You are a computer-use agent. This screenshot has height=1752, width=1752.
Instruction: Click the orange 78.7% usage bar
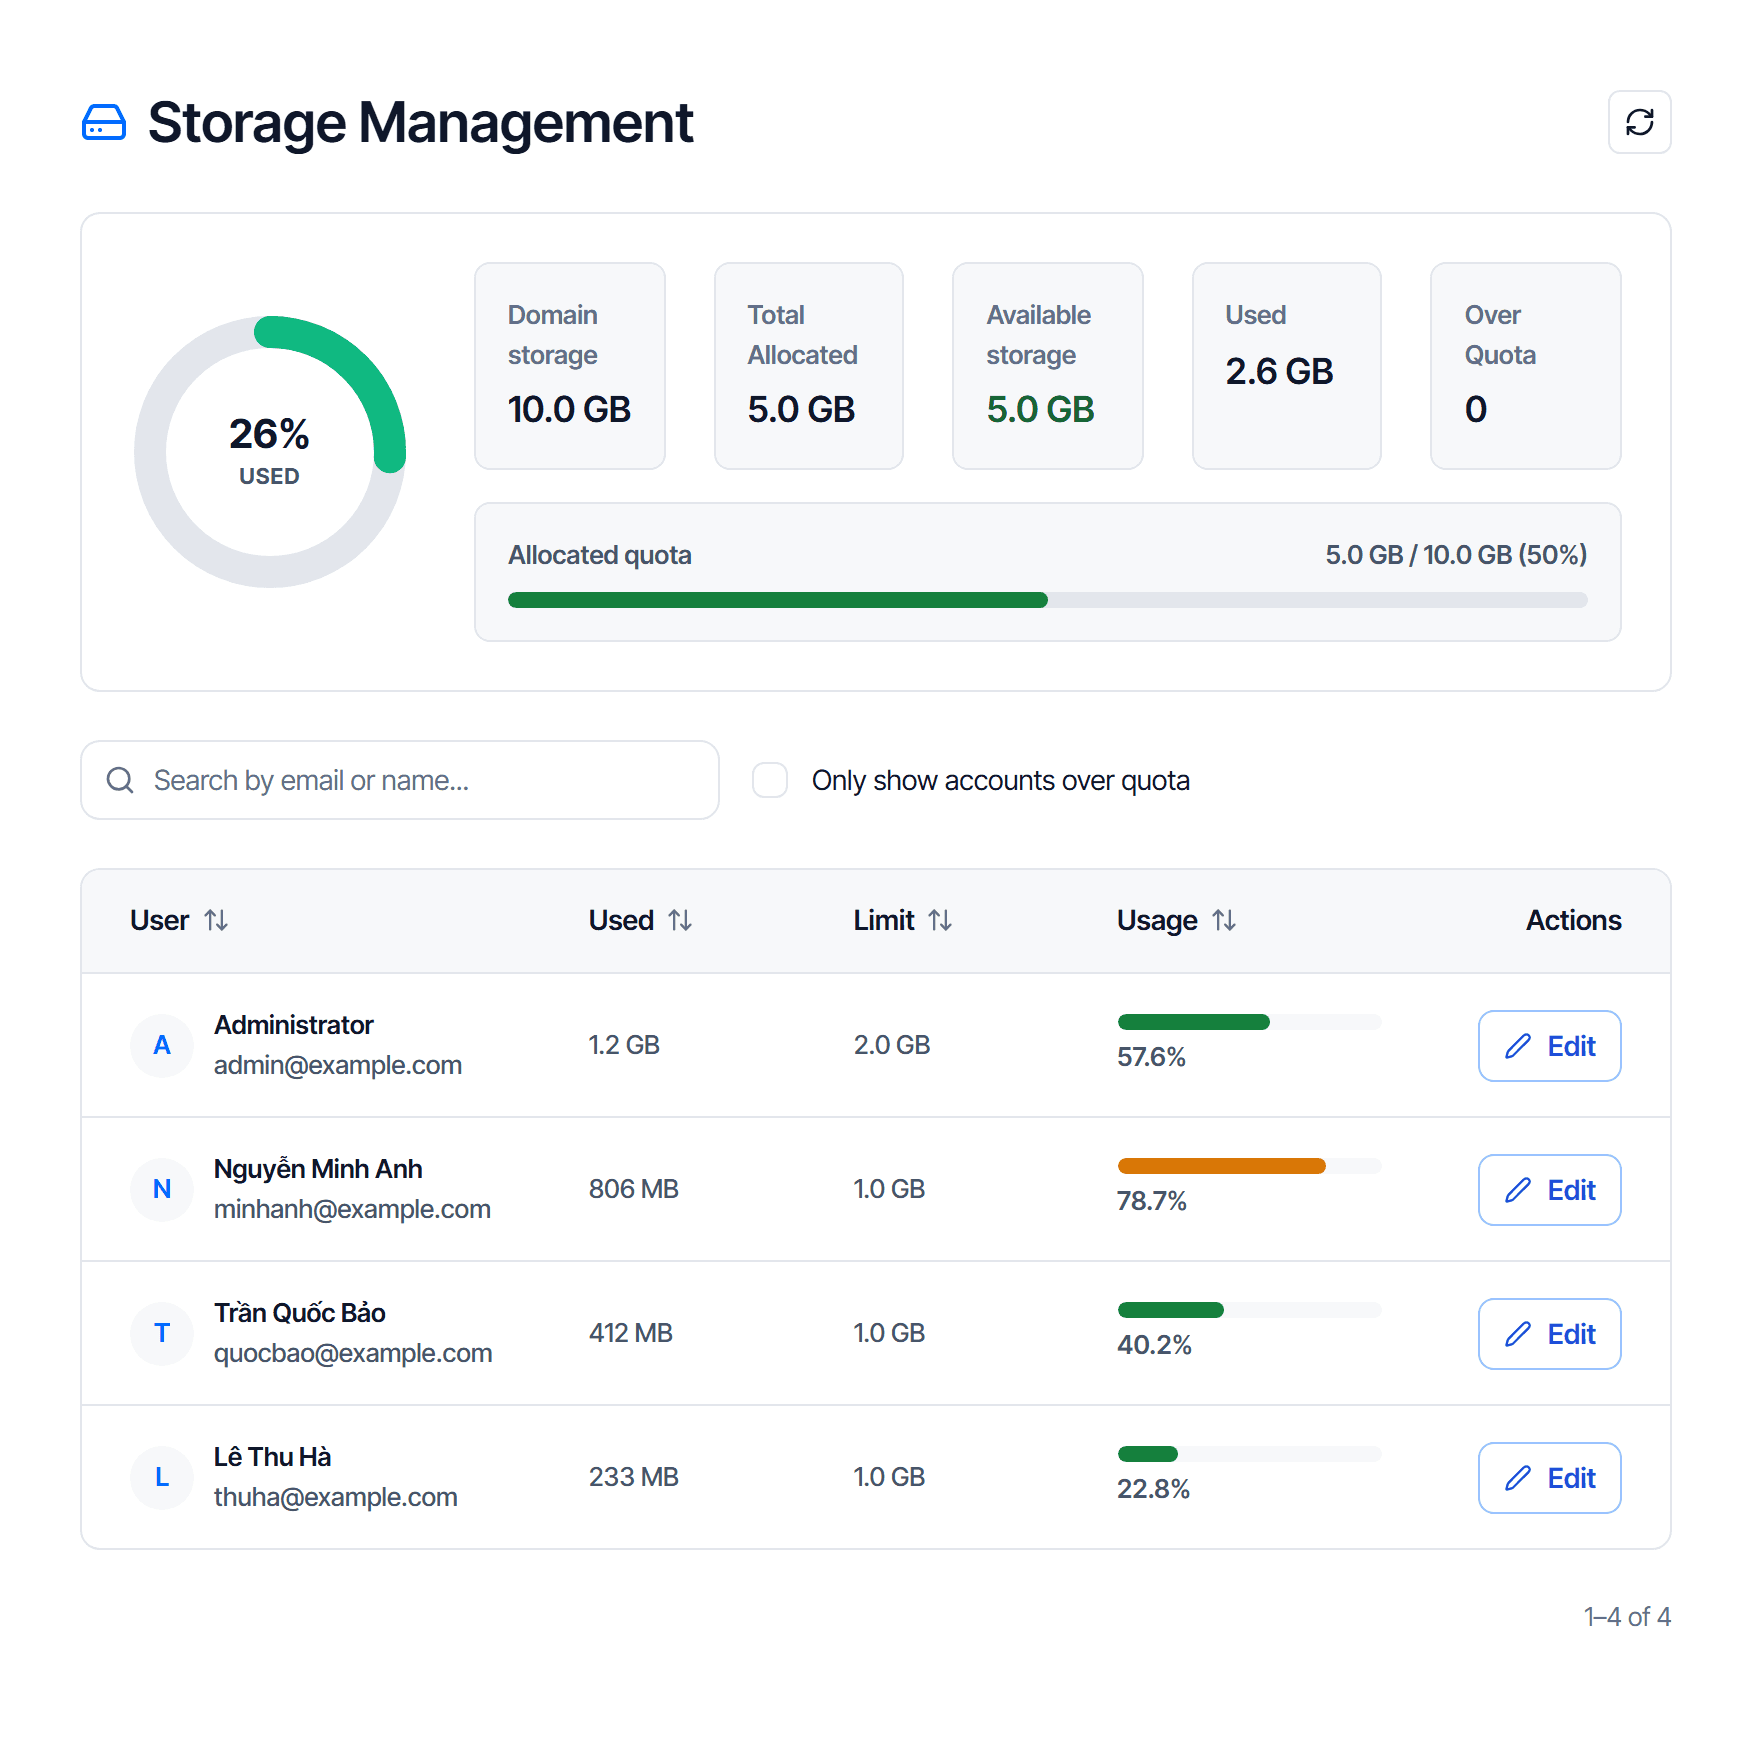pyautogui.click(x=1249, y=1166)
